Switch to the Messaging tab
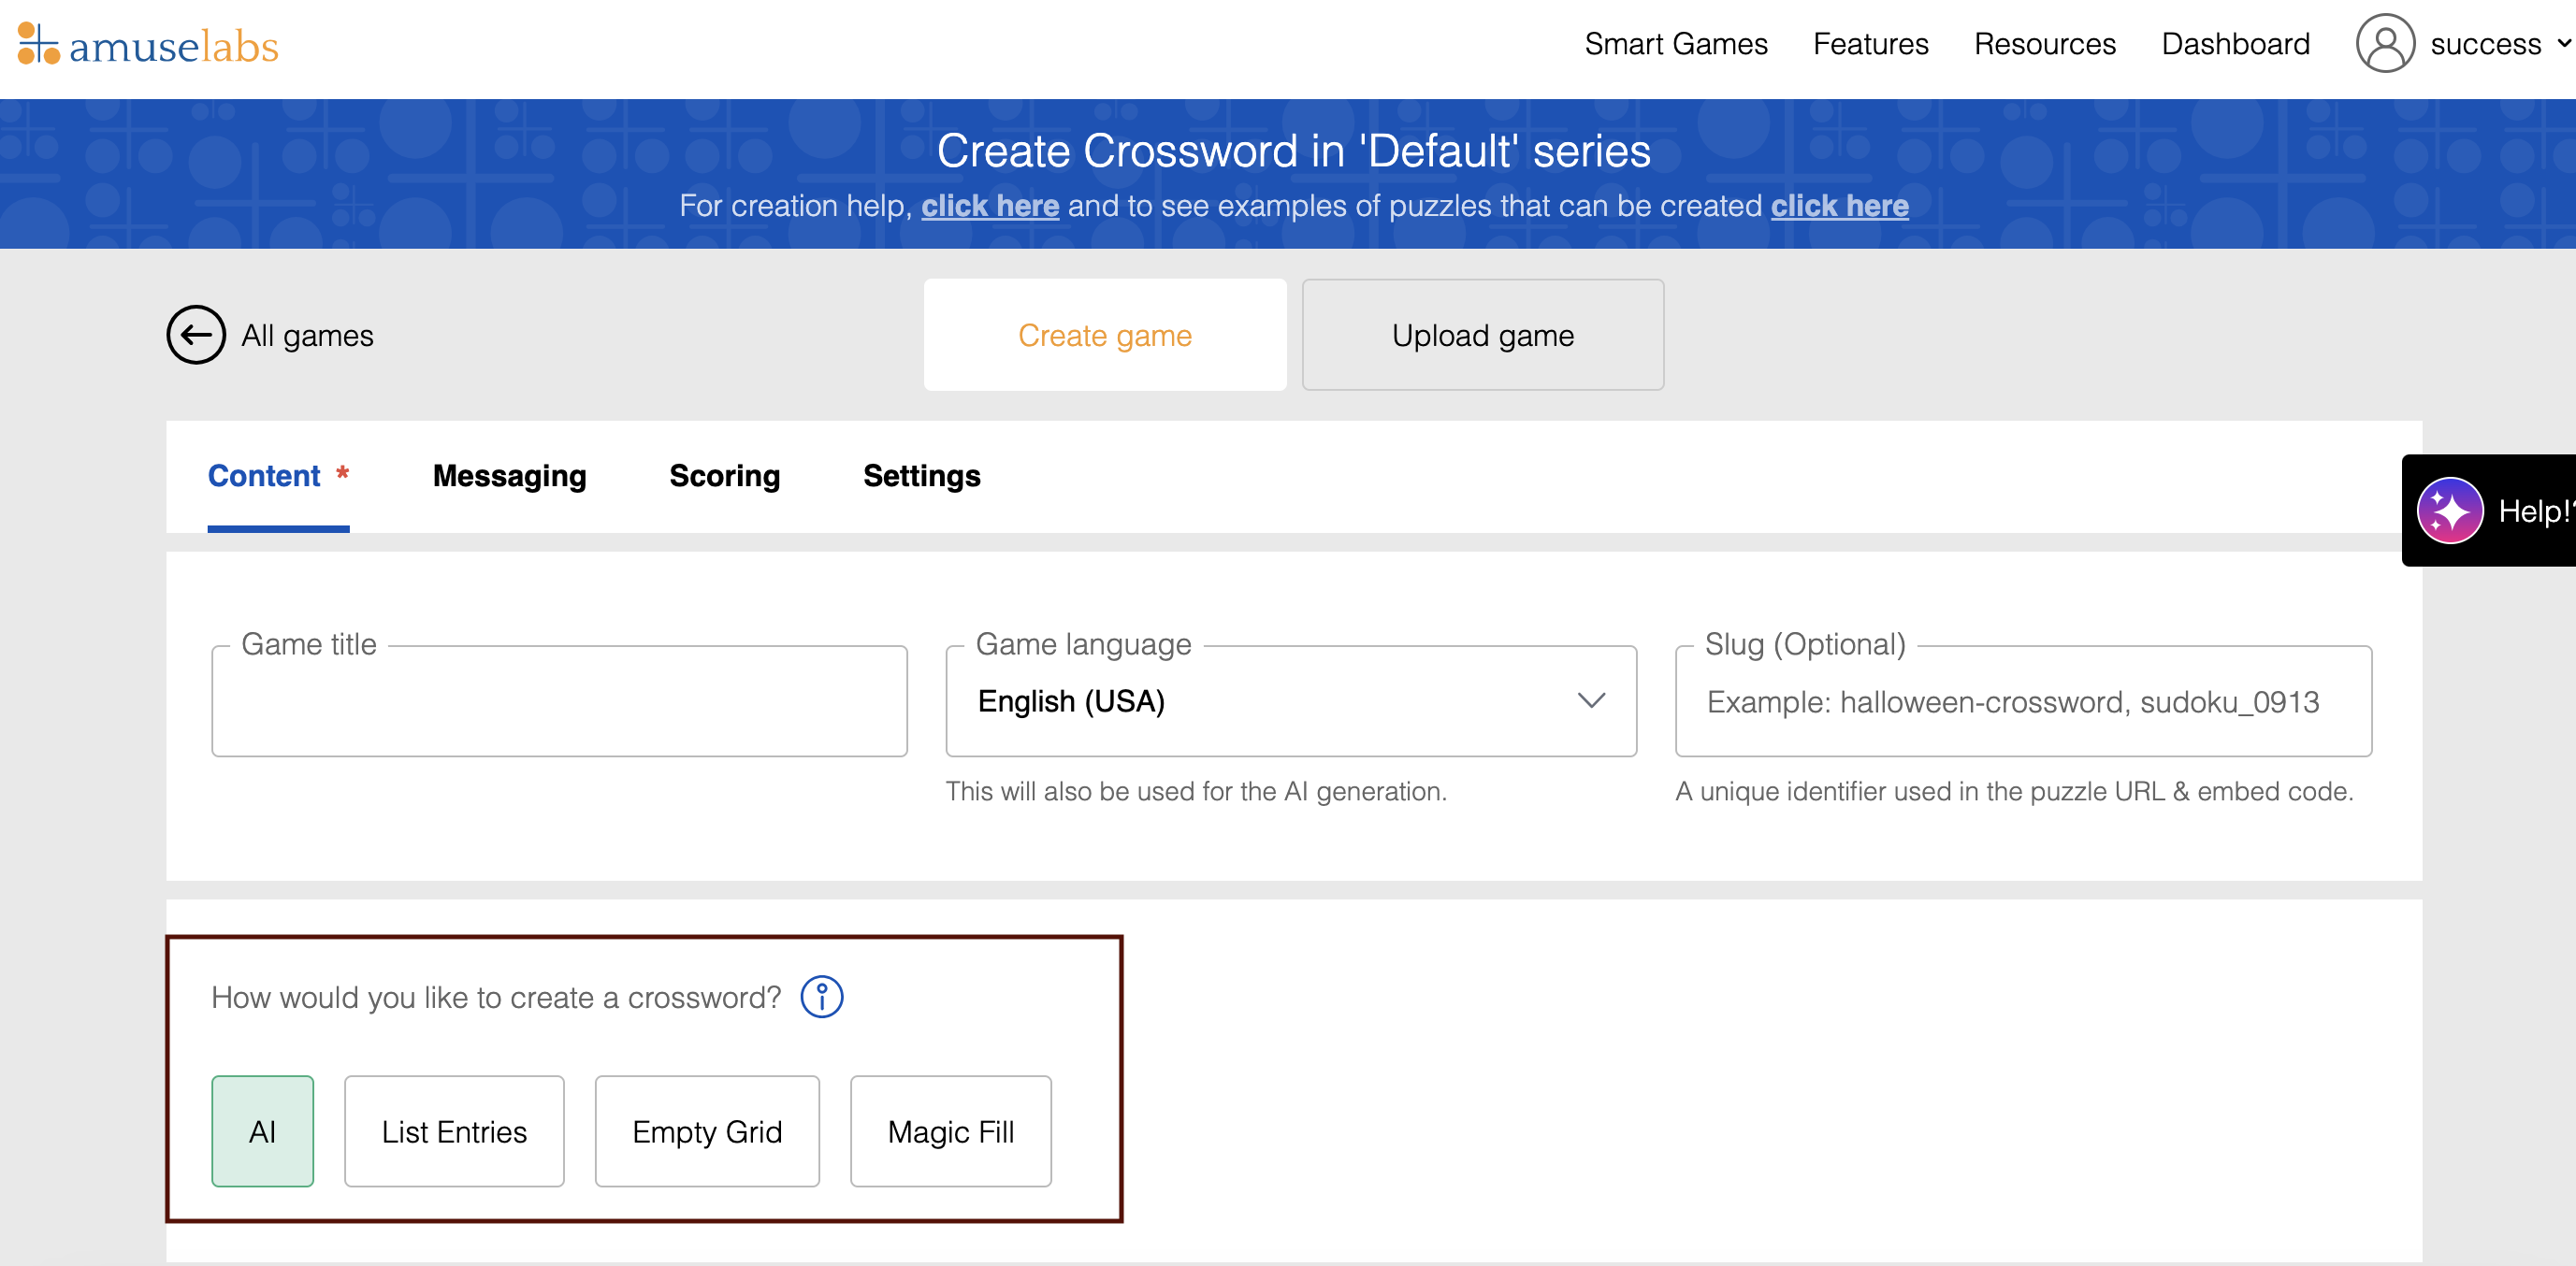 click(509, 476)
